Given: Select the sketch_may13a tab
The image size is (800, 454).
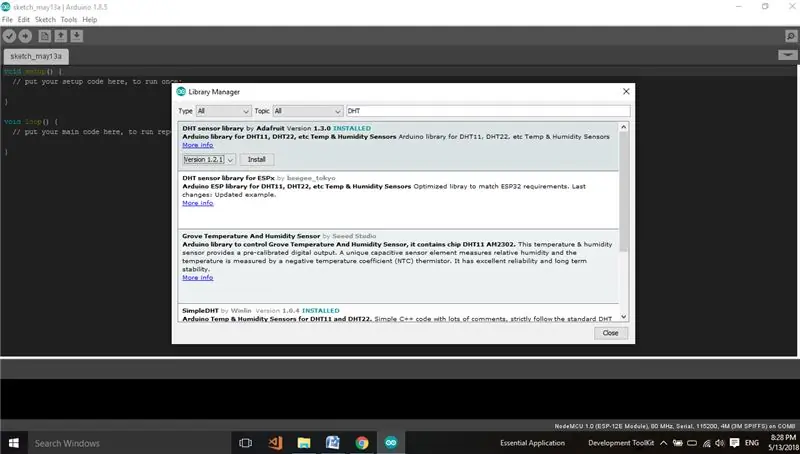Looking at the screenshot, I should click(x=36, y=56).
